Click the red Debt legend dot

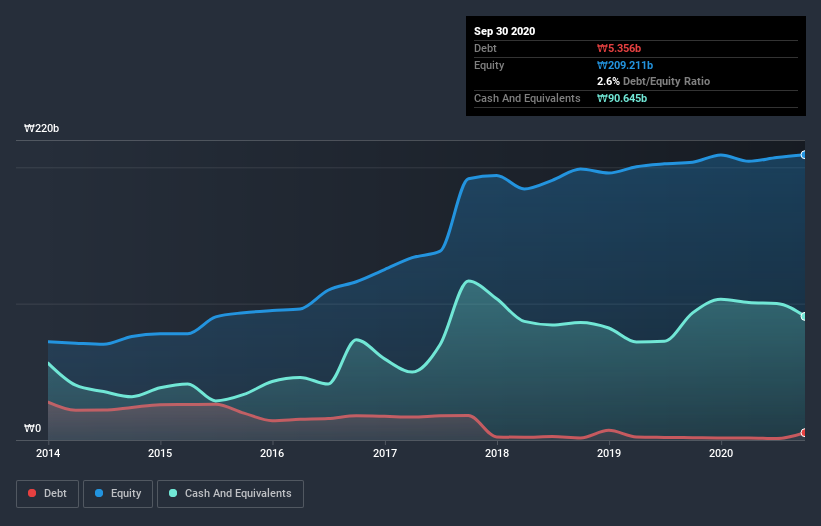tap(32, 493)
